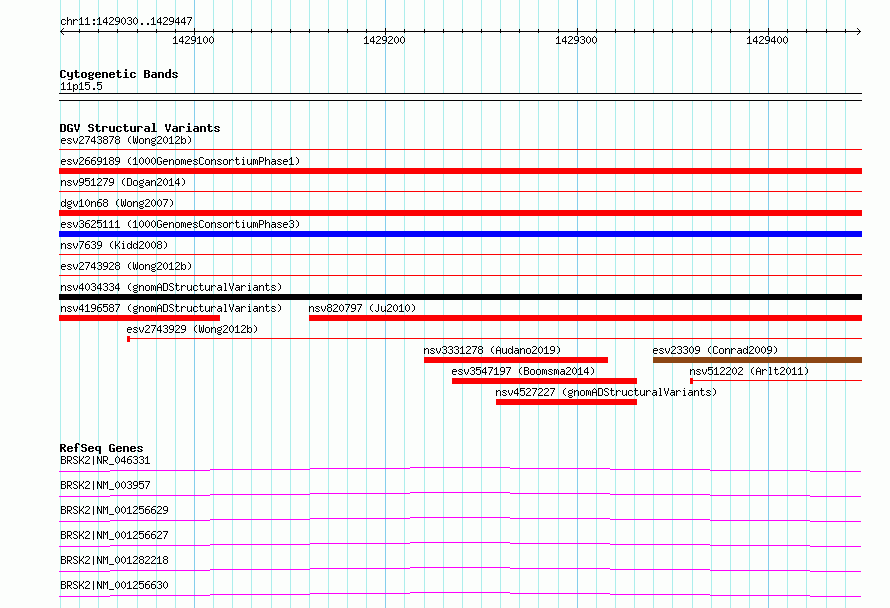Click the esv2669189 (1000GenomesConsortiumPhase1) label
Screen dimensions: 890x608
pyautogui.click(x=180, y=161)
